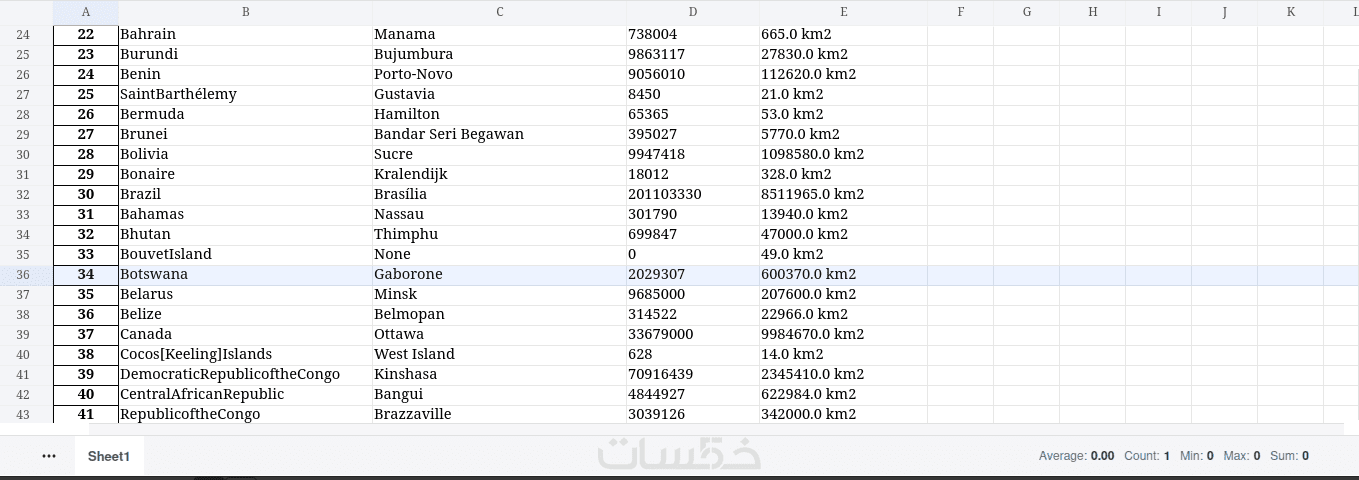The width and height of the screenshot is (1359, 480).
Task: Select column B header
Action: [x=245, y=12]
